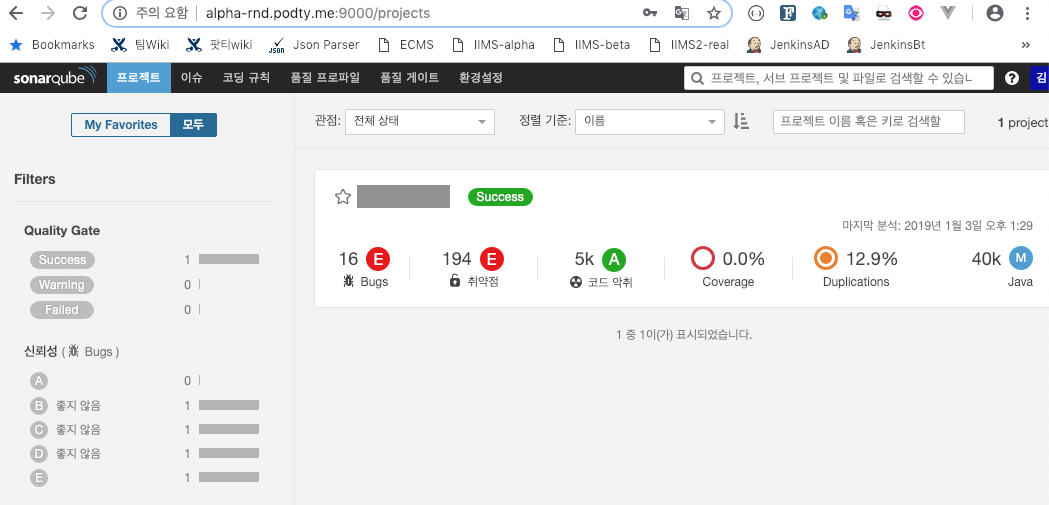The width and height of the screenshot is (1049, 505).
Task: Expand the bookmarks overflow chevron
Action: point(1025,45)
